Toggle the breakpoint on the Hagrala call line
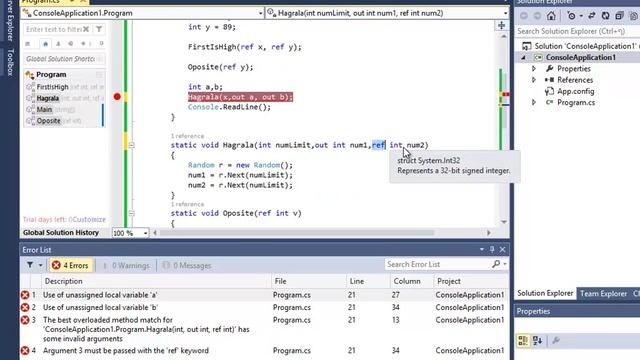The image size is (640, 360). 118,97
